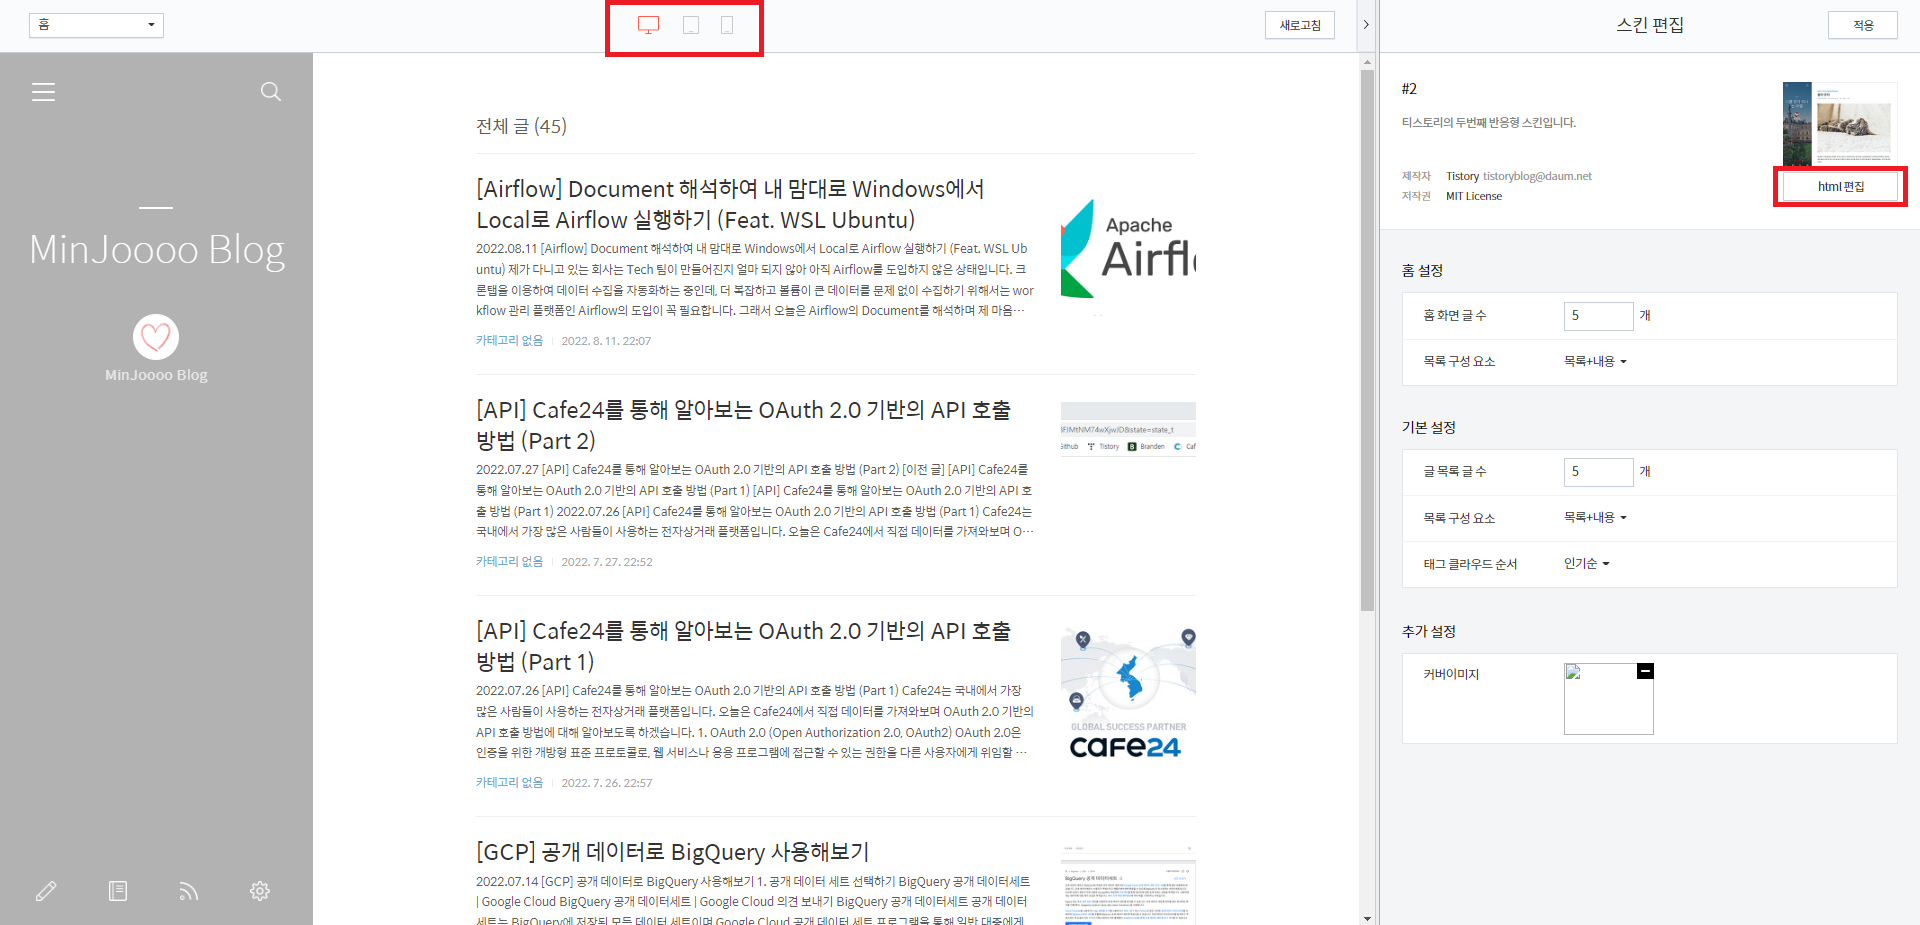The width and height of the screenshot is (1920, 925).
Task: Click the heart profile image
Action: (x=156, y=337)
